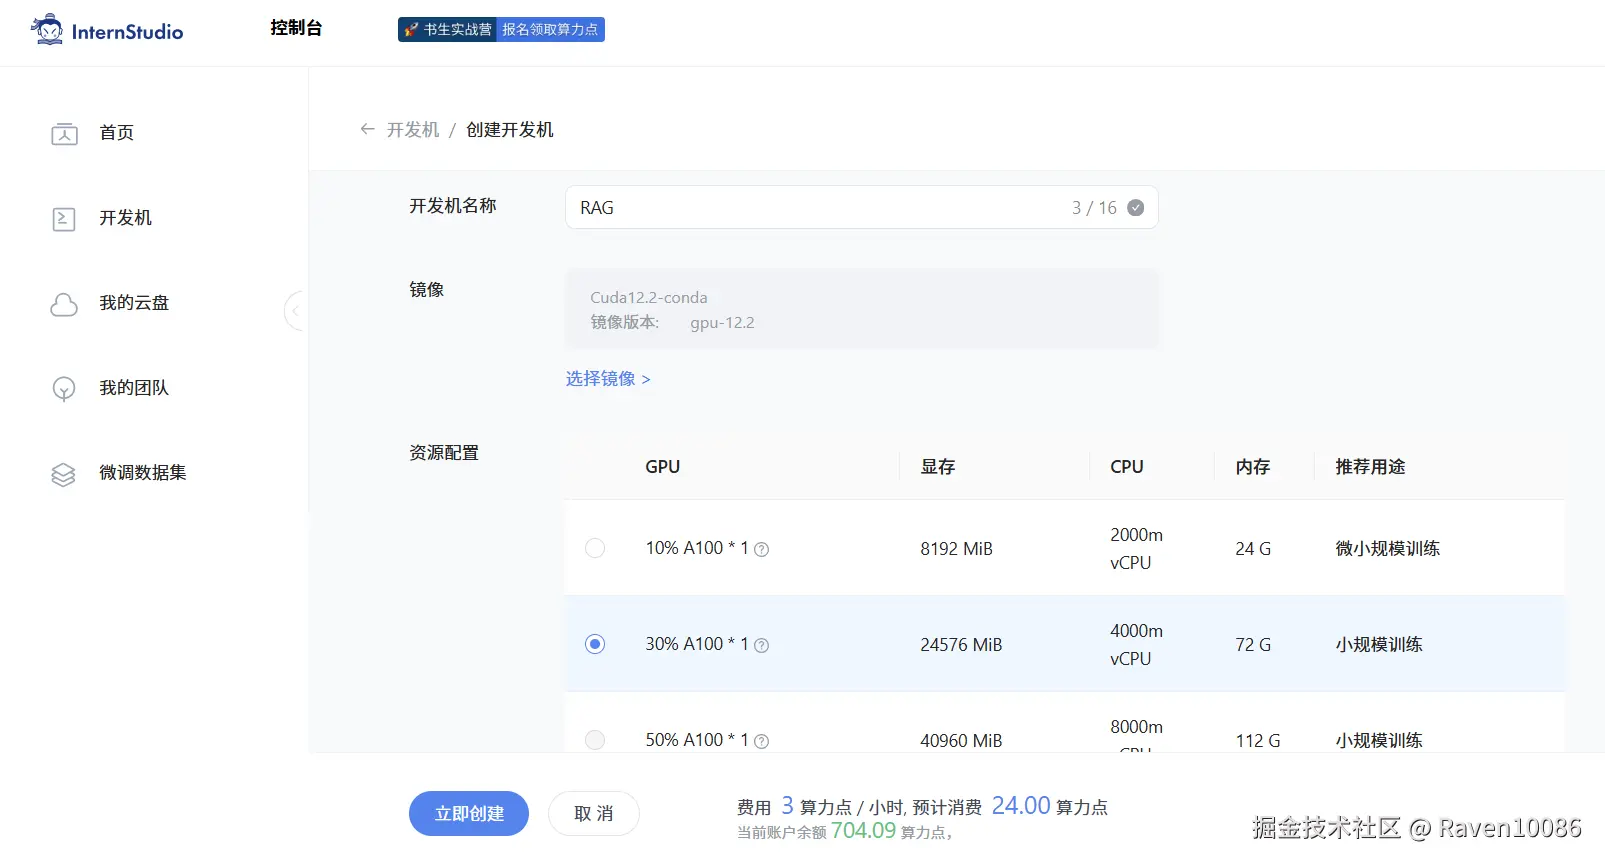This screenshot has width=1605, height=865.
Task: Click the 24 G memory cell
Action: [x=1253, y=549]
